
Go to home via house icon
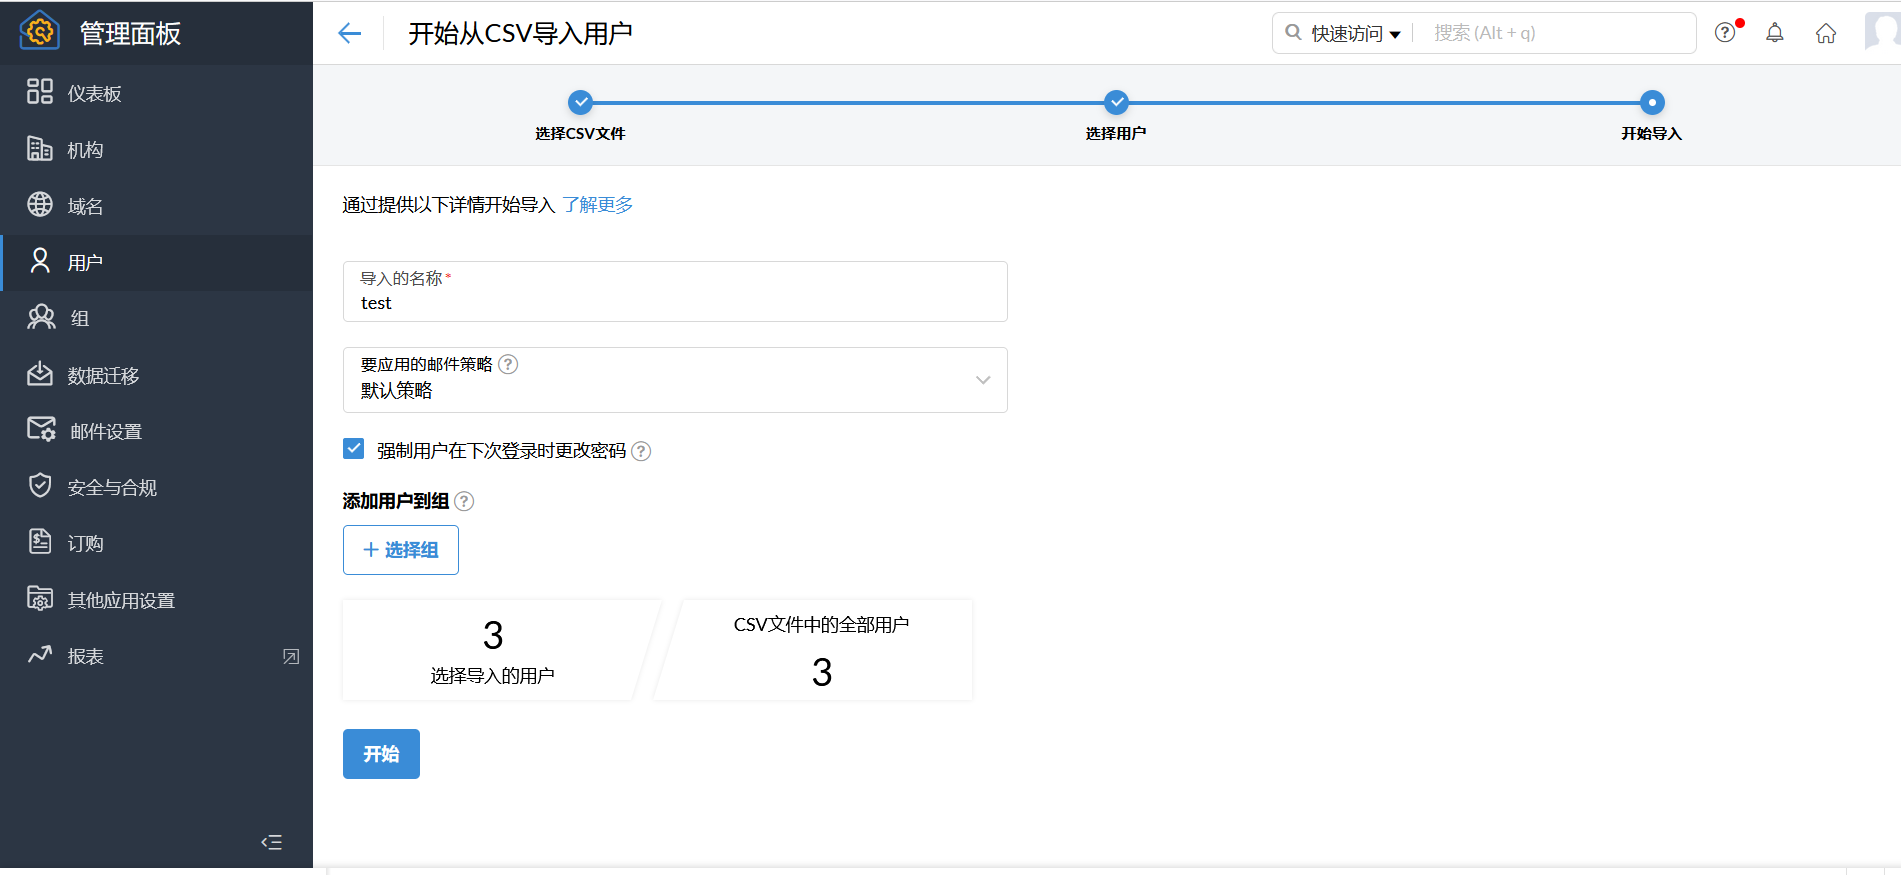tap(1825, 33)
